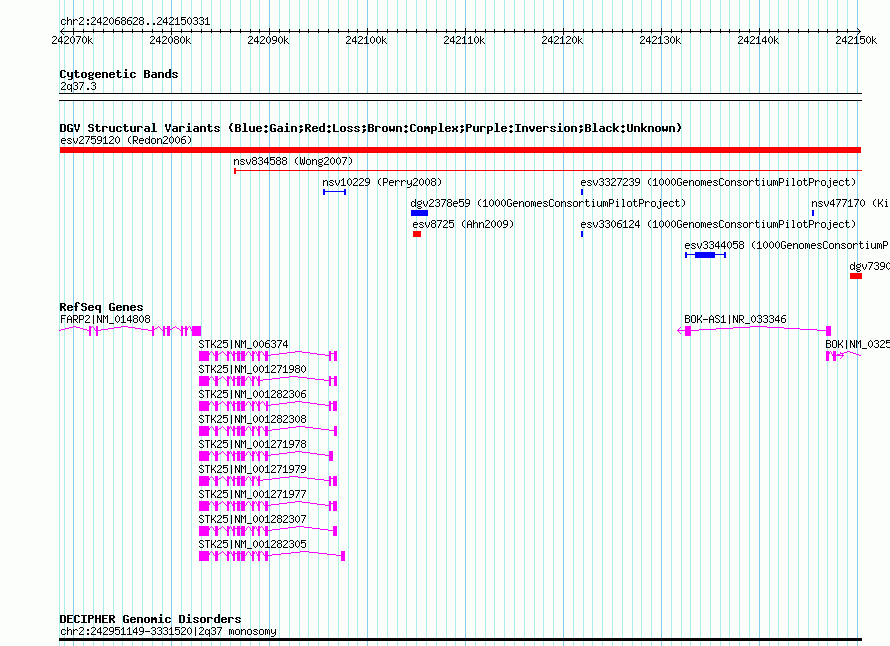
Task: Click the 2q37.3 band label
Action: [x=78, y=86]
